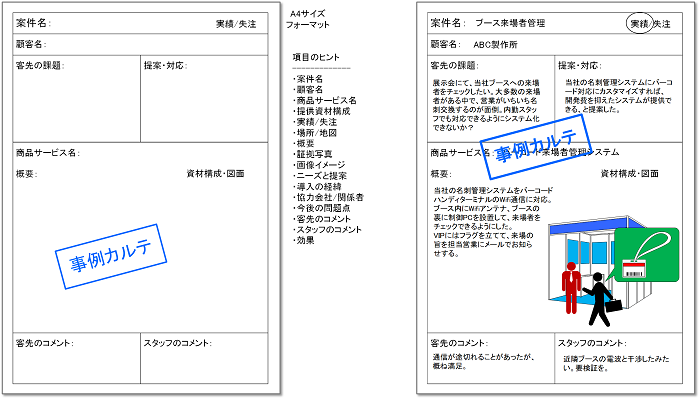
Task: Click the blue 事例カルテ stamp on the blank form
Action: 111,256
